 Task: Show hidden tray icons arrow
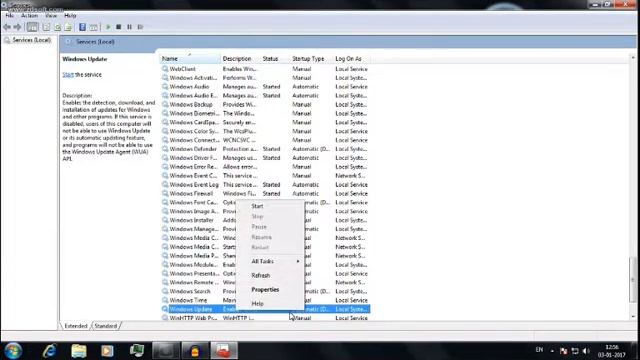click(x=552, y=351)
